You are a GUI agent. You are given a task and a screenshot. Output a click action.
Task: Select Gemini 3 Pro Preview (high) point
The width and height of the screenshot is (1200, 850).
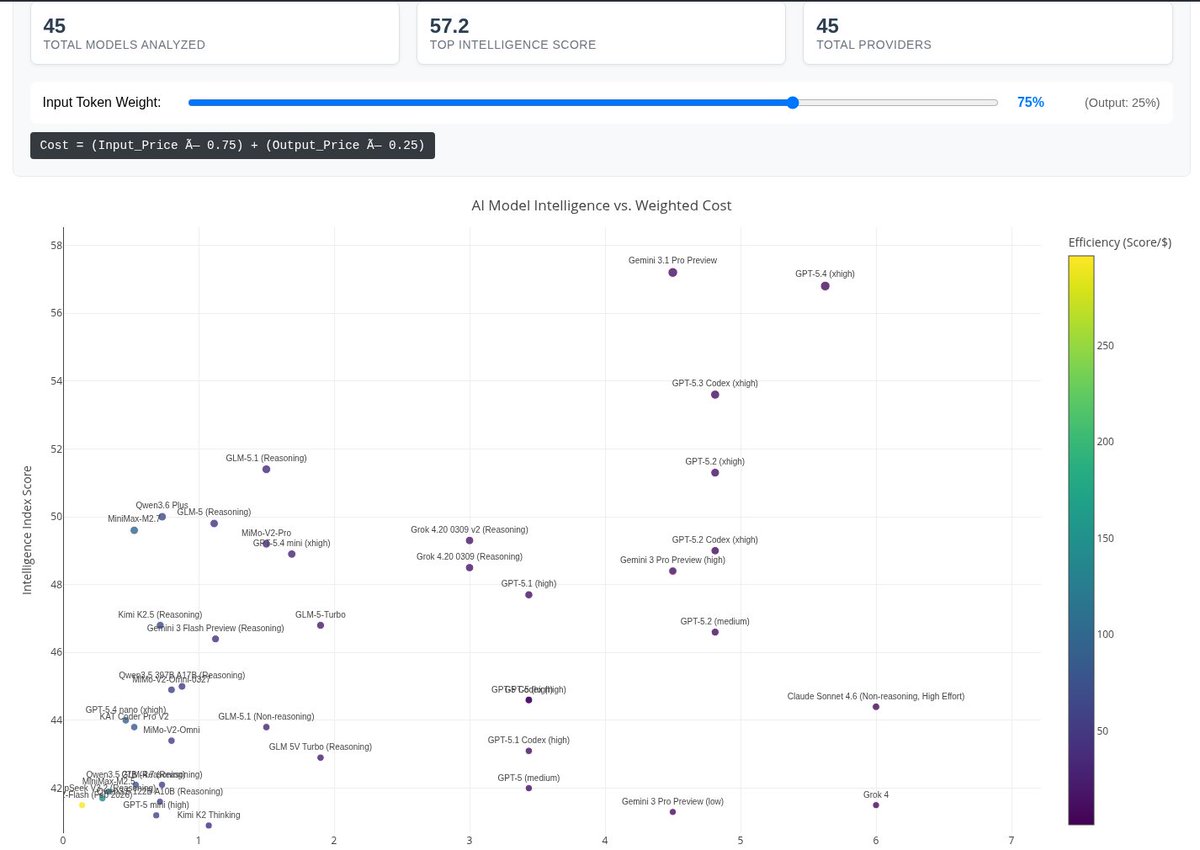coord(673,571)
